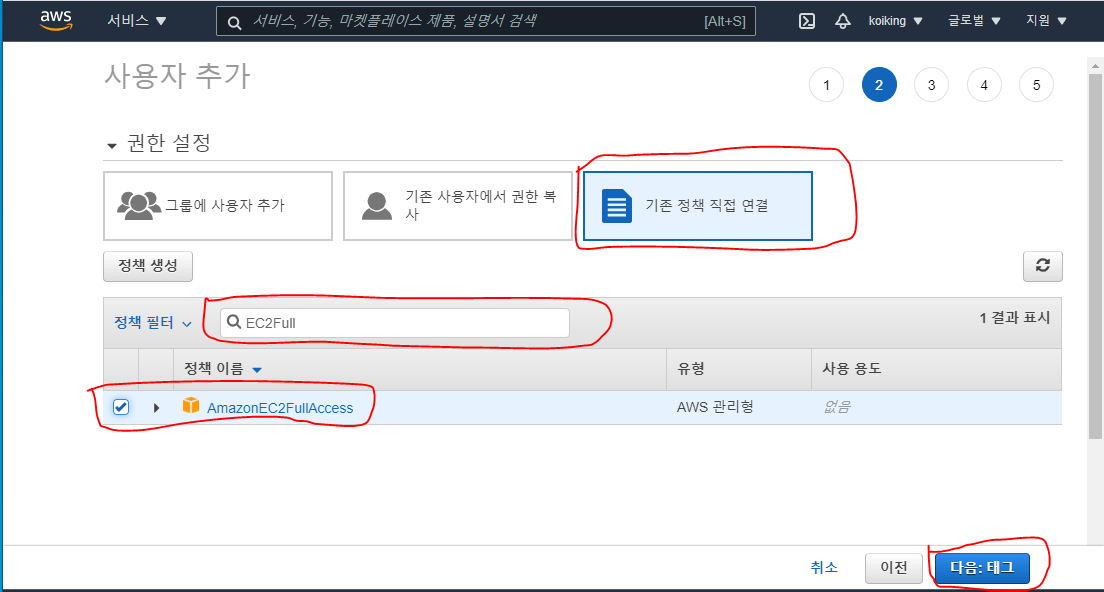The image size is (1104, 592).
Task: Click the 취소 link
Action: click(824, 567)
